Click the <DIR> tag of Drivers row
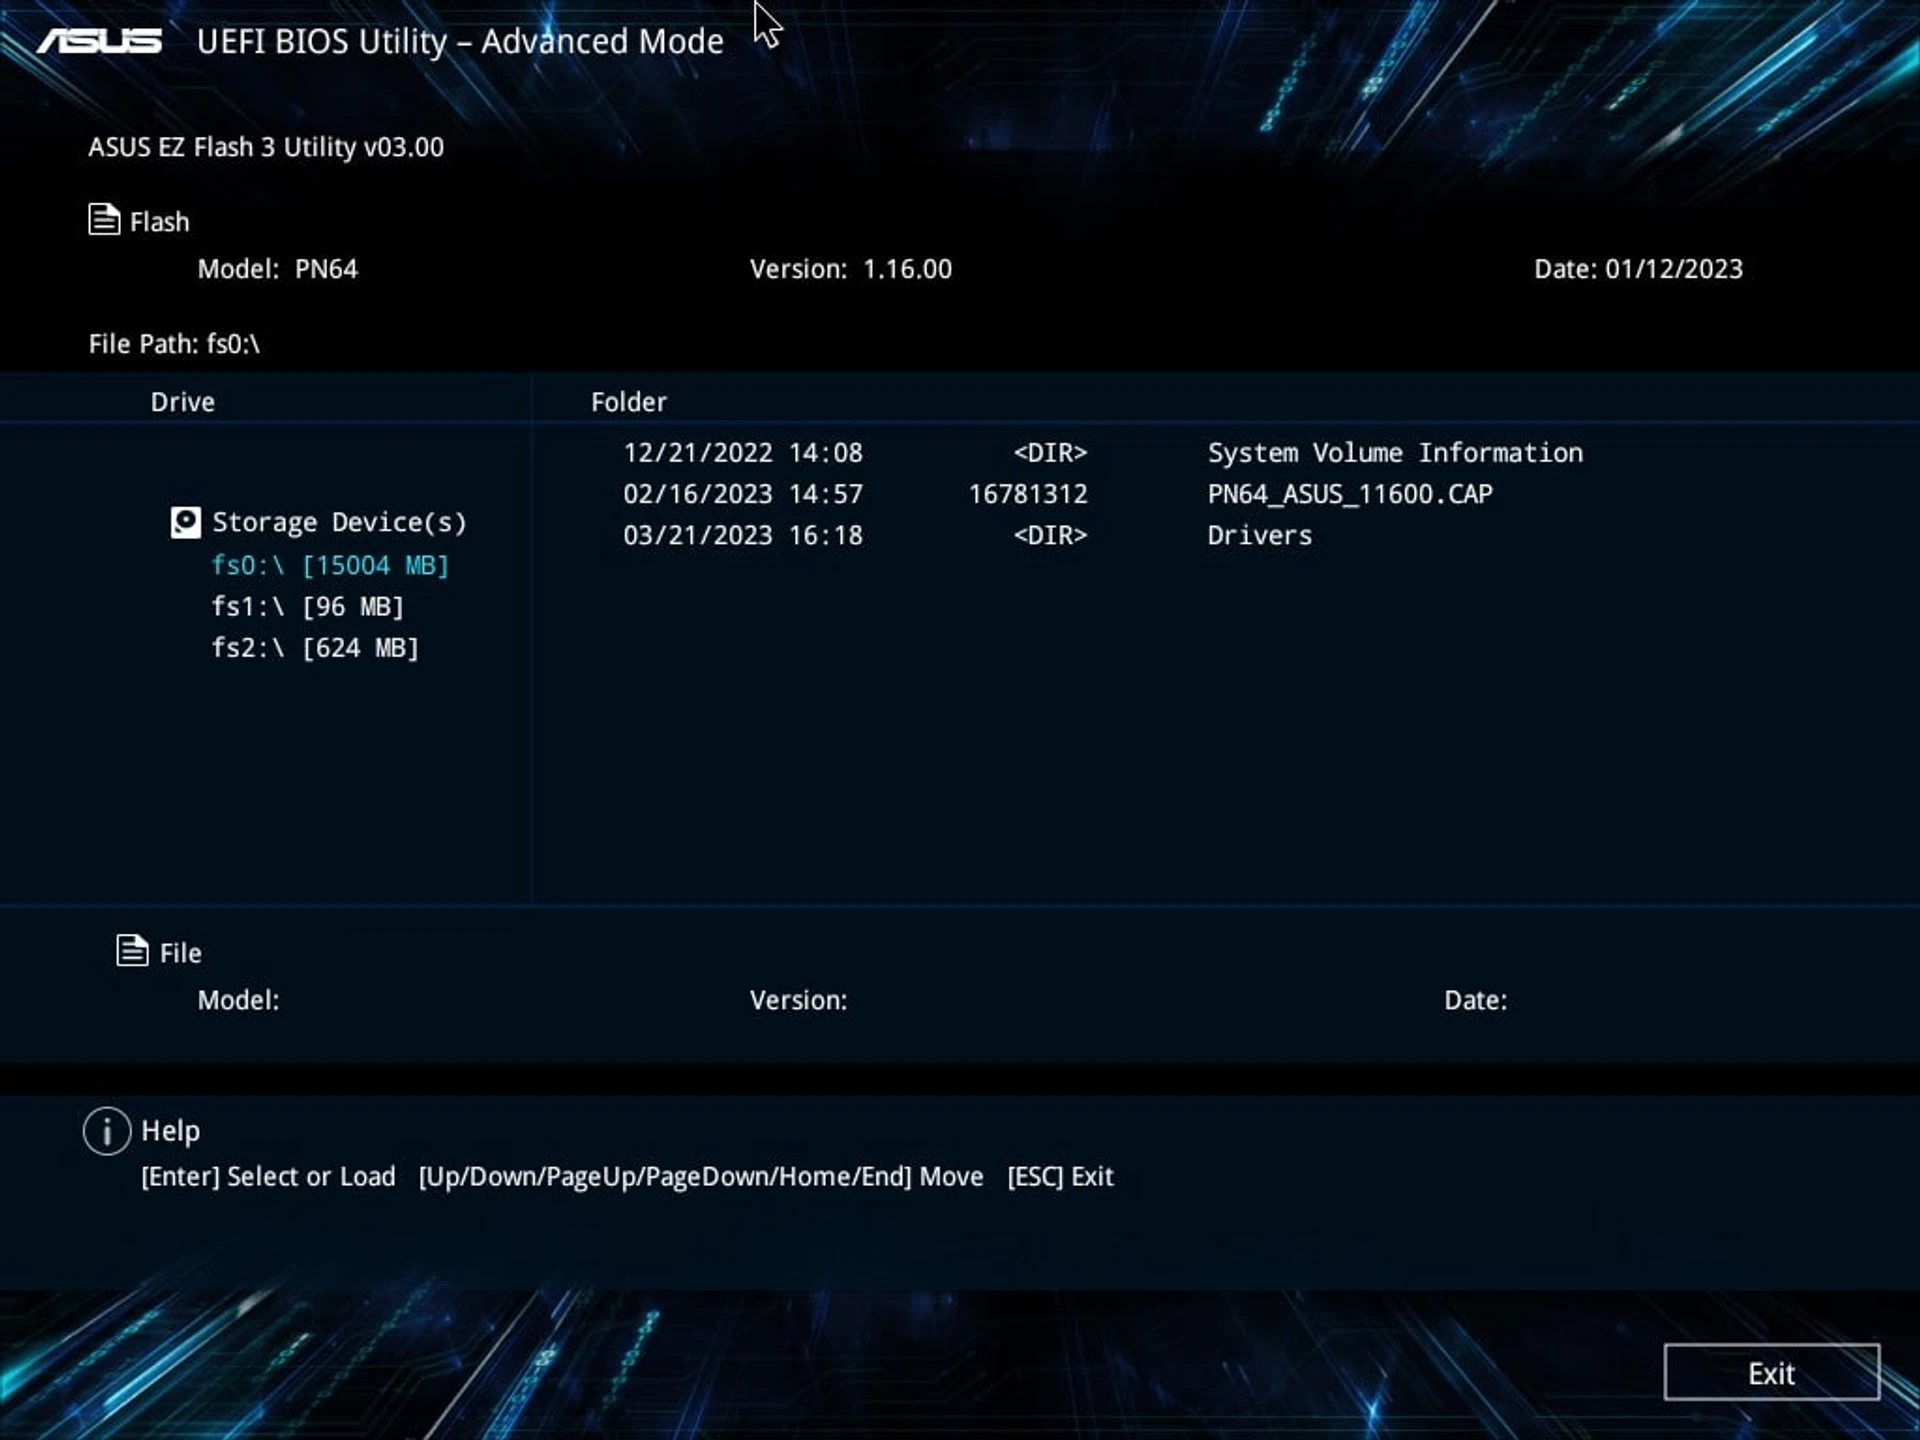This screenshot has width=1920, height=1440. pos(1050,535)
